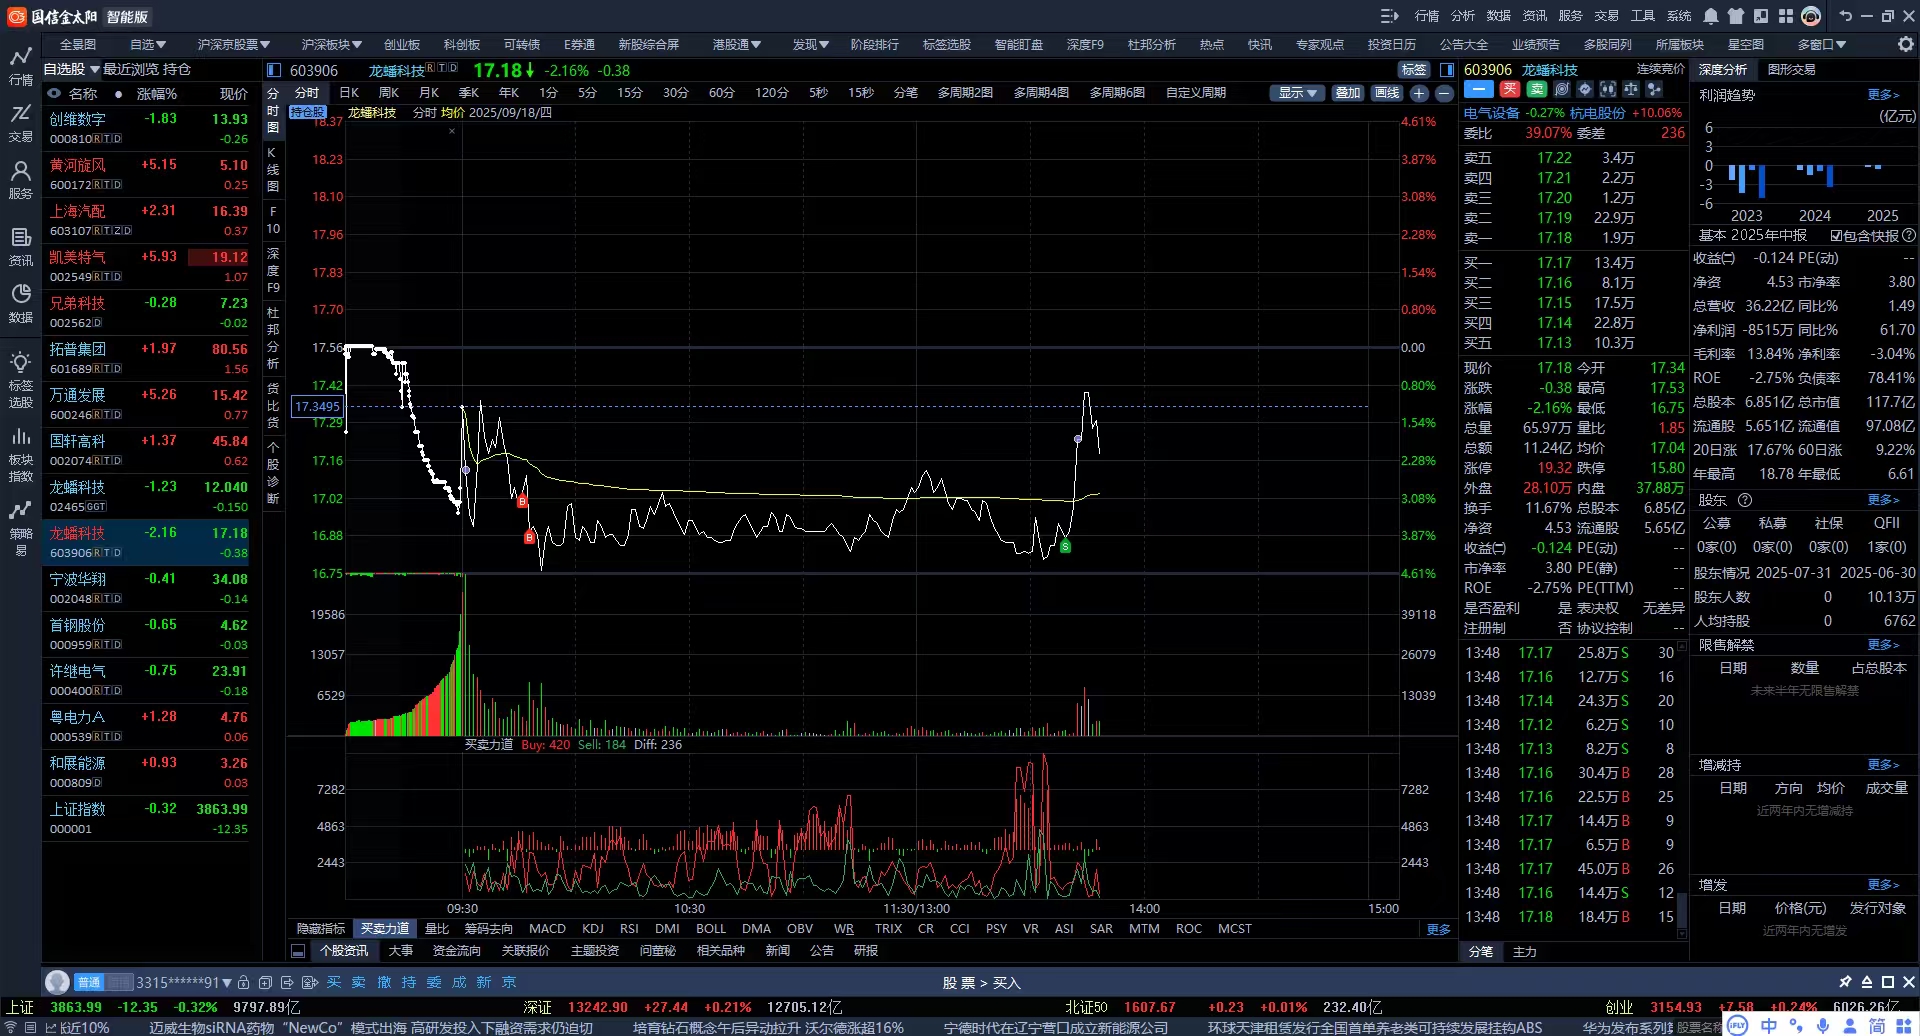Image resolution: width=1920 pixels, height=1036 pixels.
Task: Select the KDJ indicator tab
Action: pyautogui.click(x=593, y=929)
